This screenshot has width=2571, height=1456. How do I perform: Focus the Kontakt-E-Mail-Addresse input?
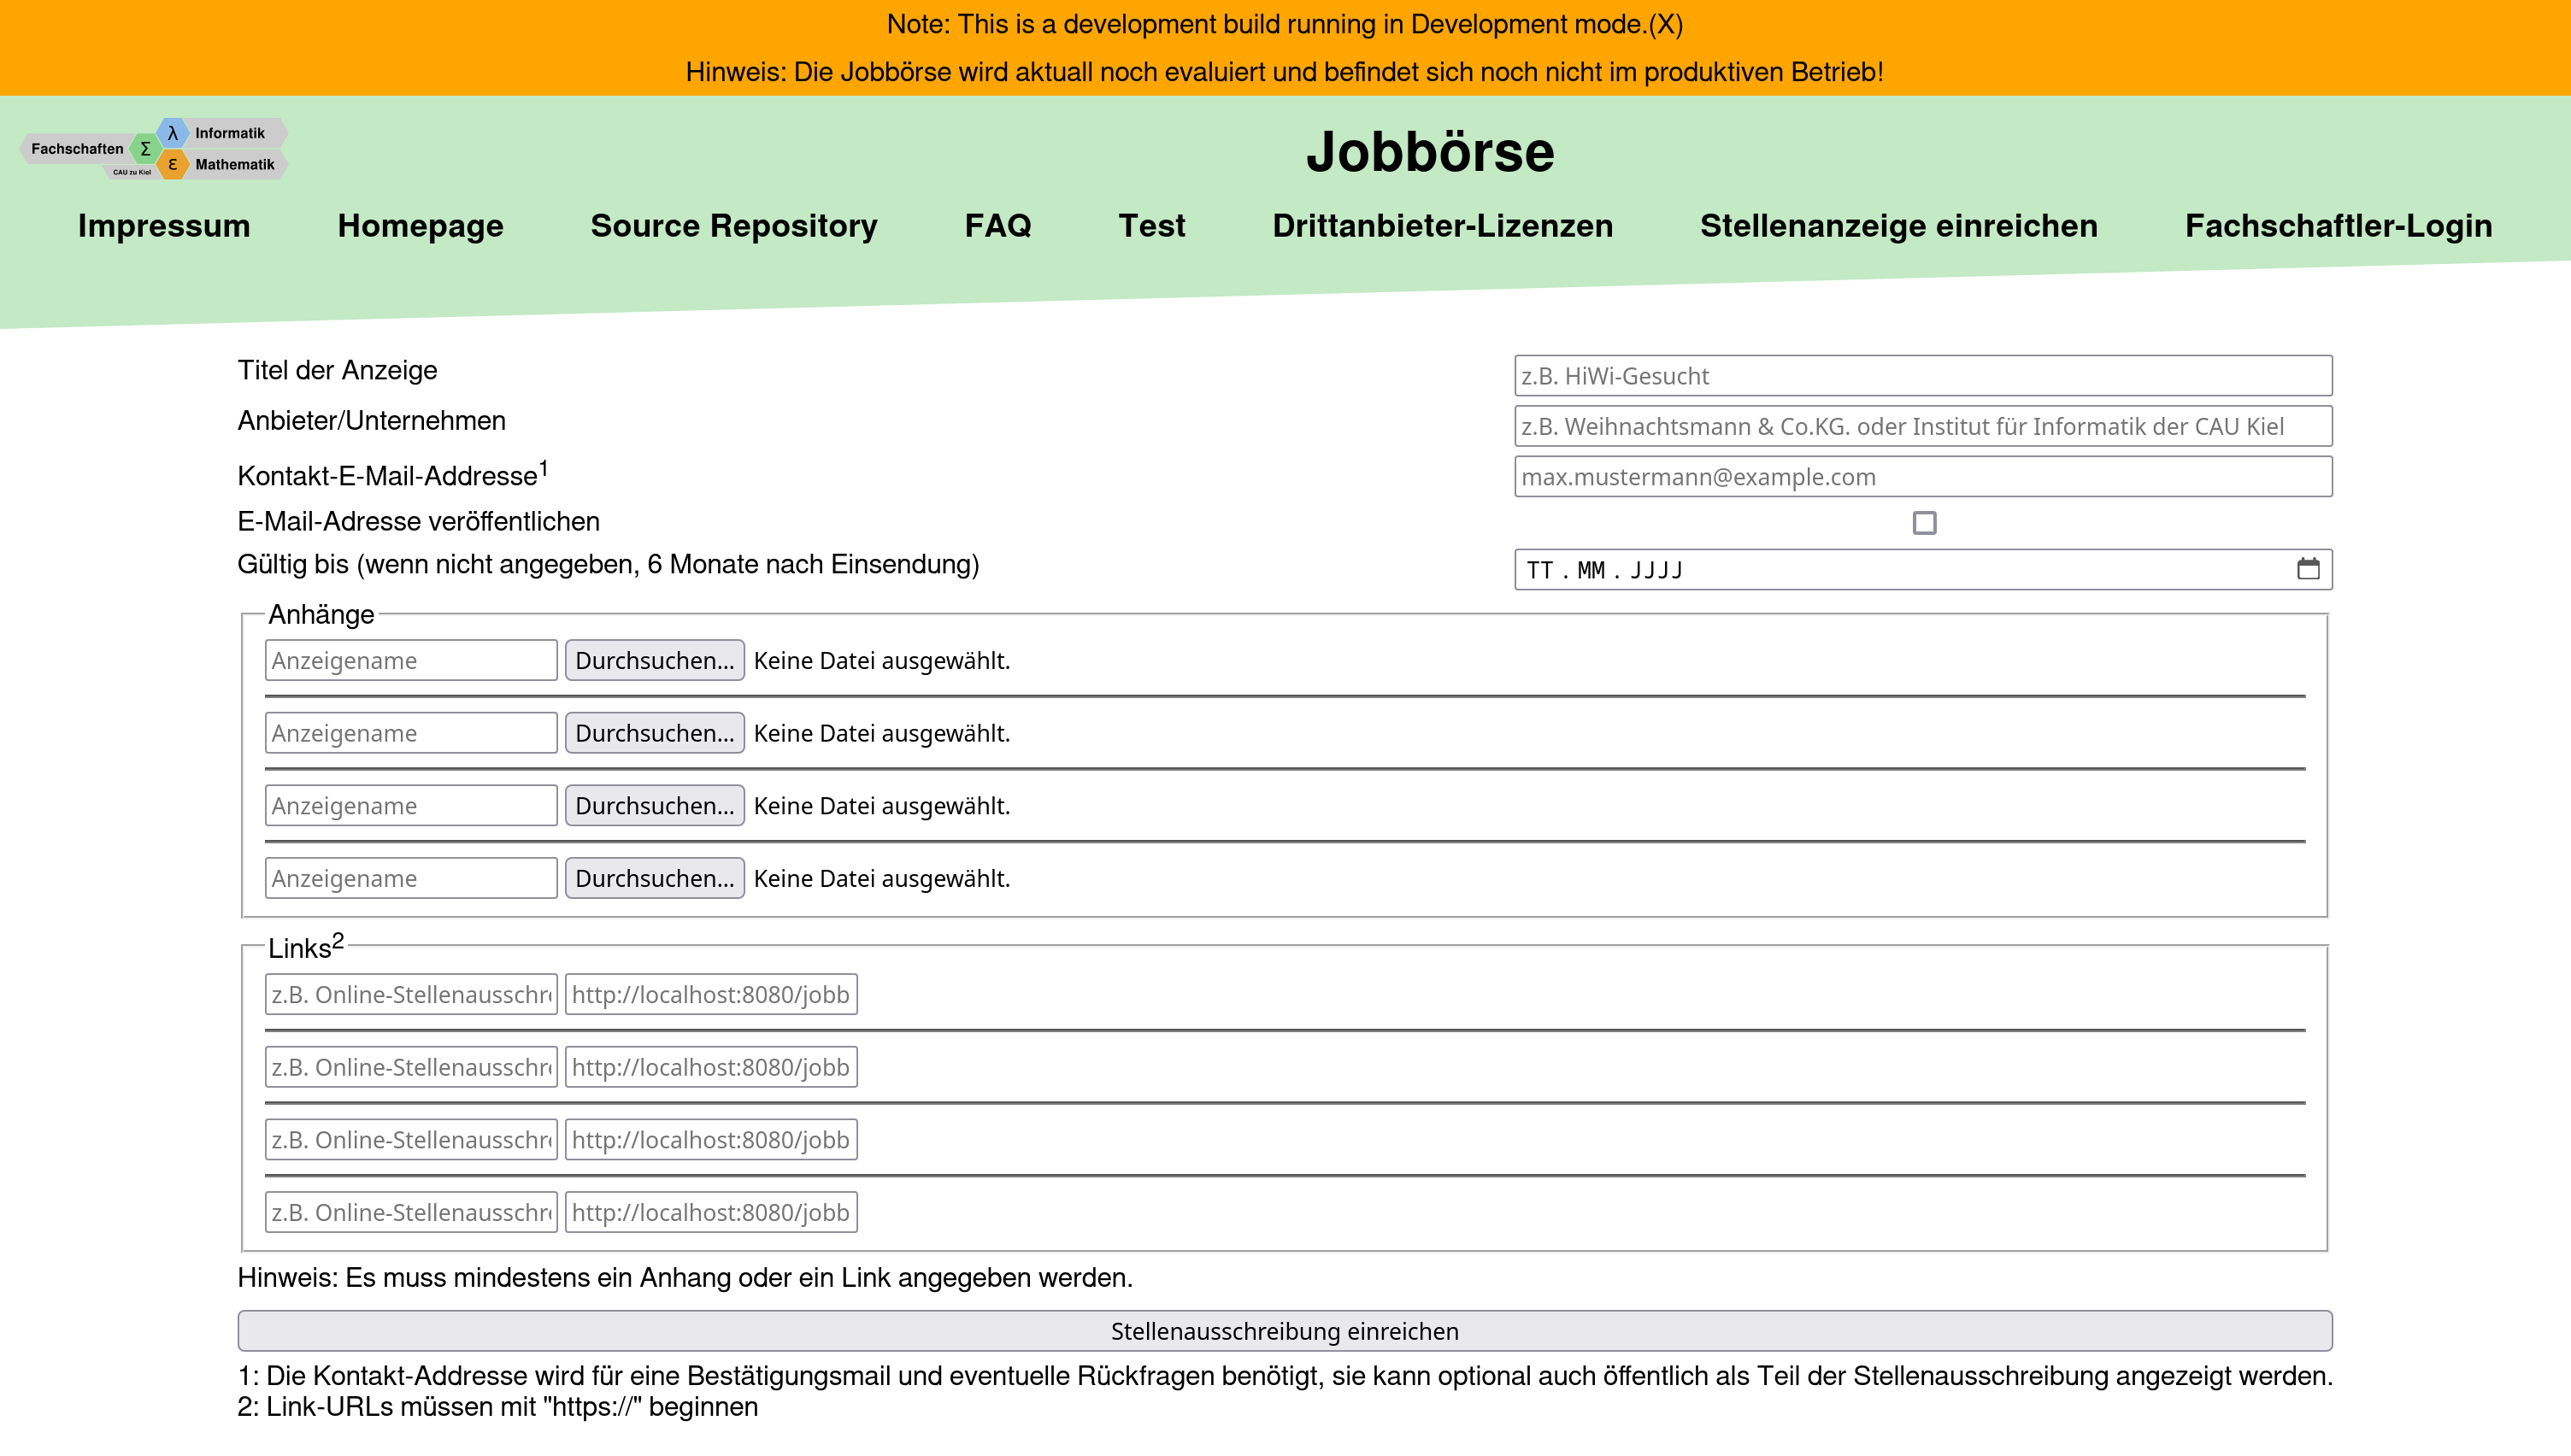[x=1922, y=477]
